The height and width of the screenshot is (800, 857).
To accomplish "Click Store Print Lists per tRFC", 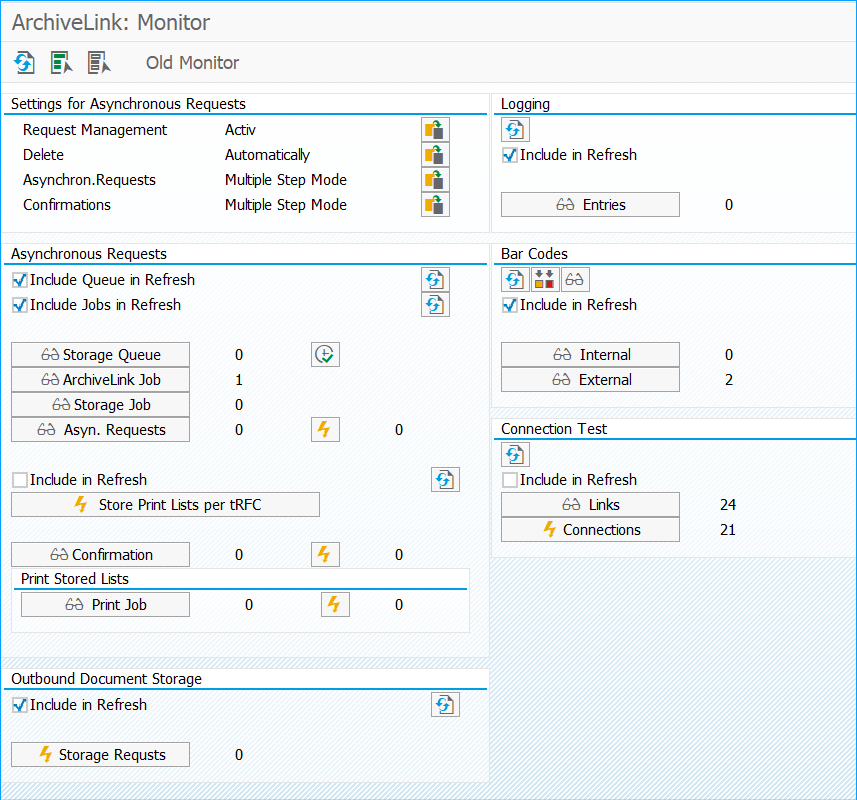I will tap(166, 504).
